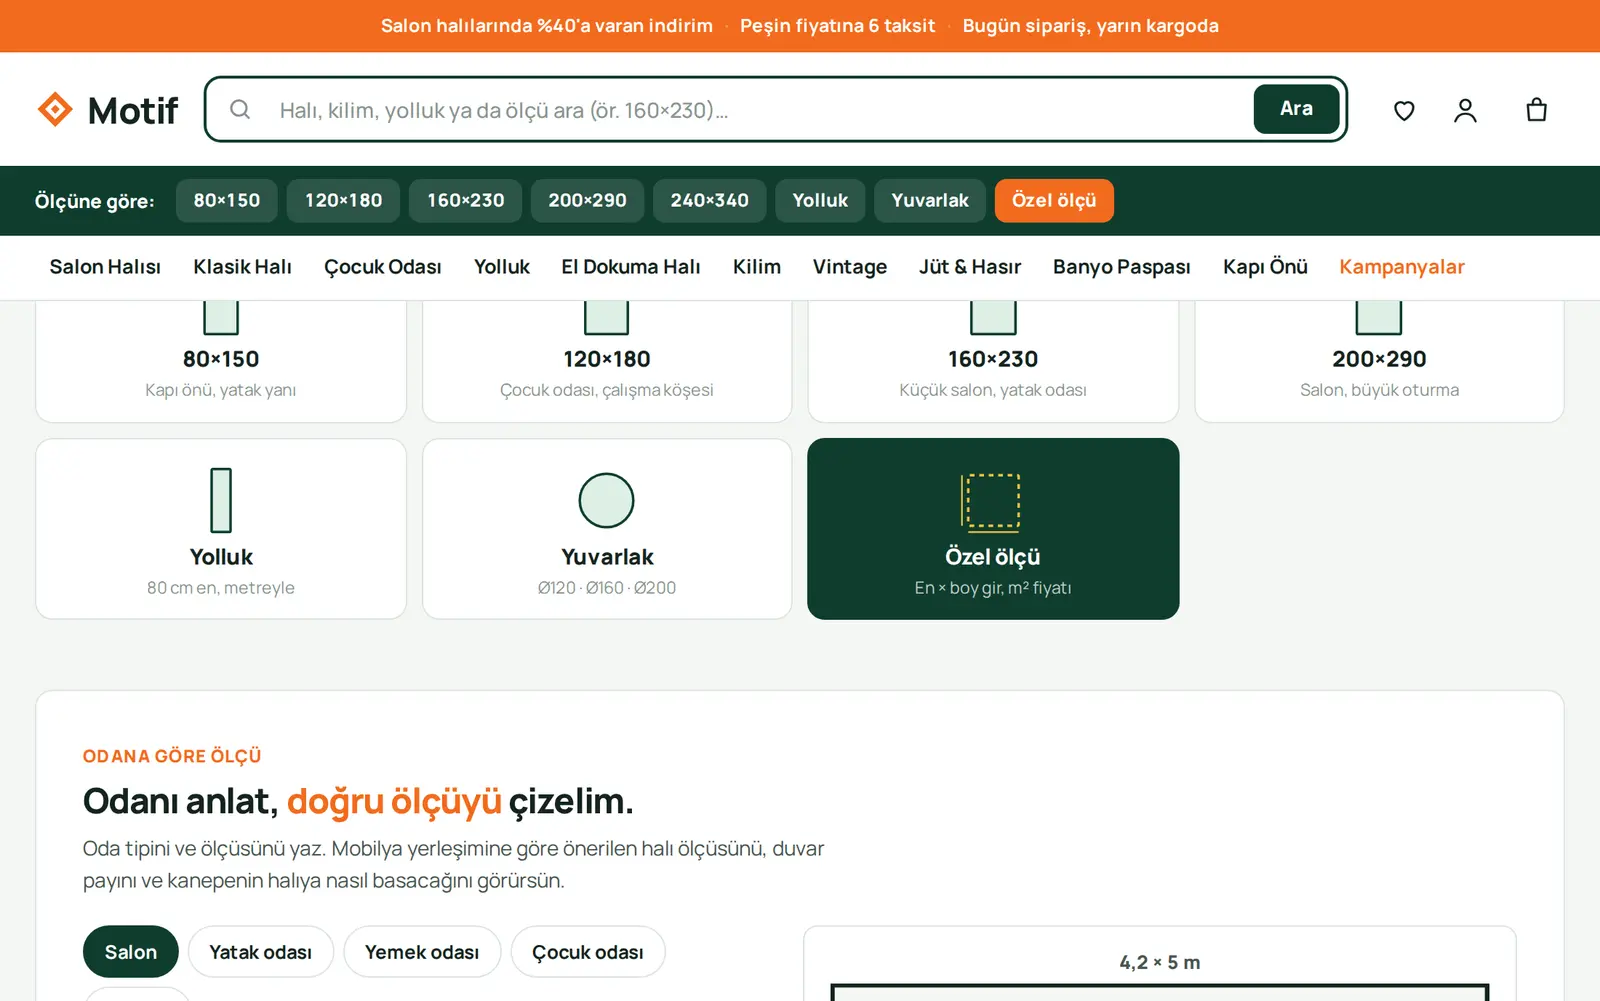Click the Yuvarlak round rug circle icon
Image resolution: width=1600 pixels, height=1001 pixels.
pos(607,500)
